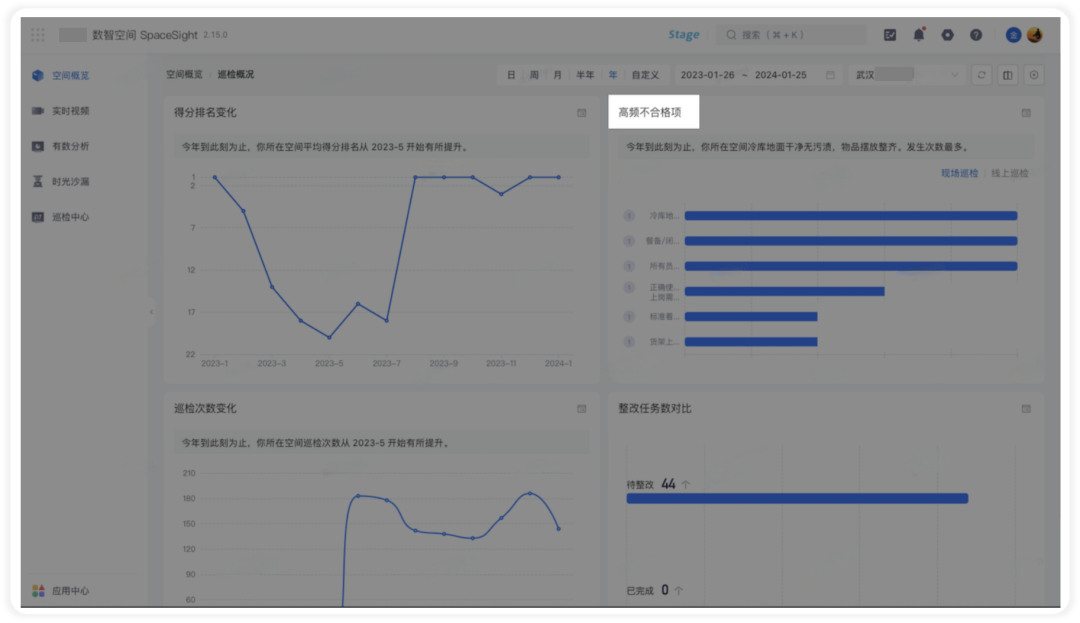Open 应用中心 in sidebar

click(x=70, y=591)
